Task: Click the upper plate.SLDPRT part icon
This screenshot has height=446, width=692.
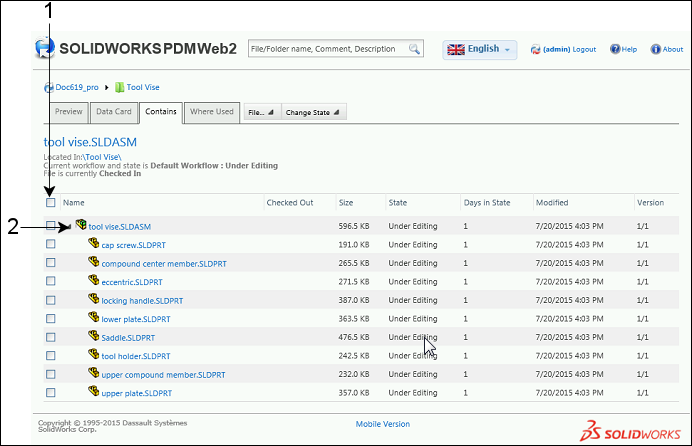Action: pyautogui.click(x=94, y=391)
